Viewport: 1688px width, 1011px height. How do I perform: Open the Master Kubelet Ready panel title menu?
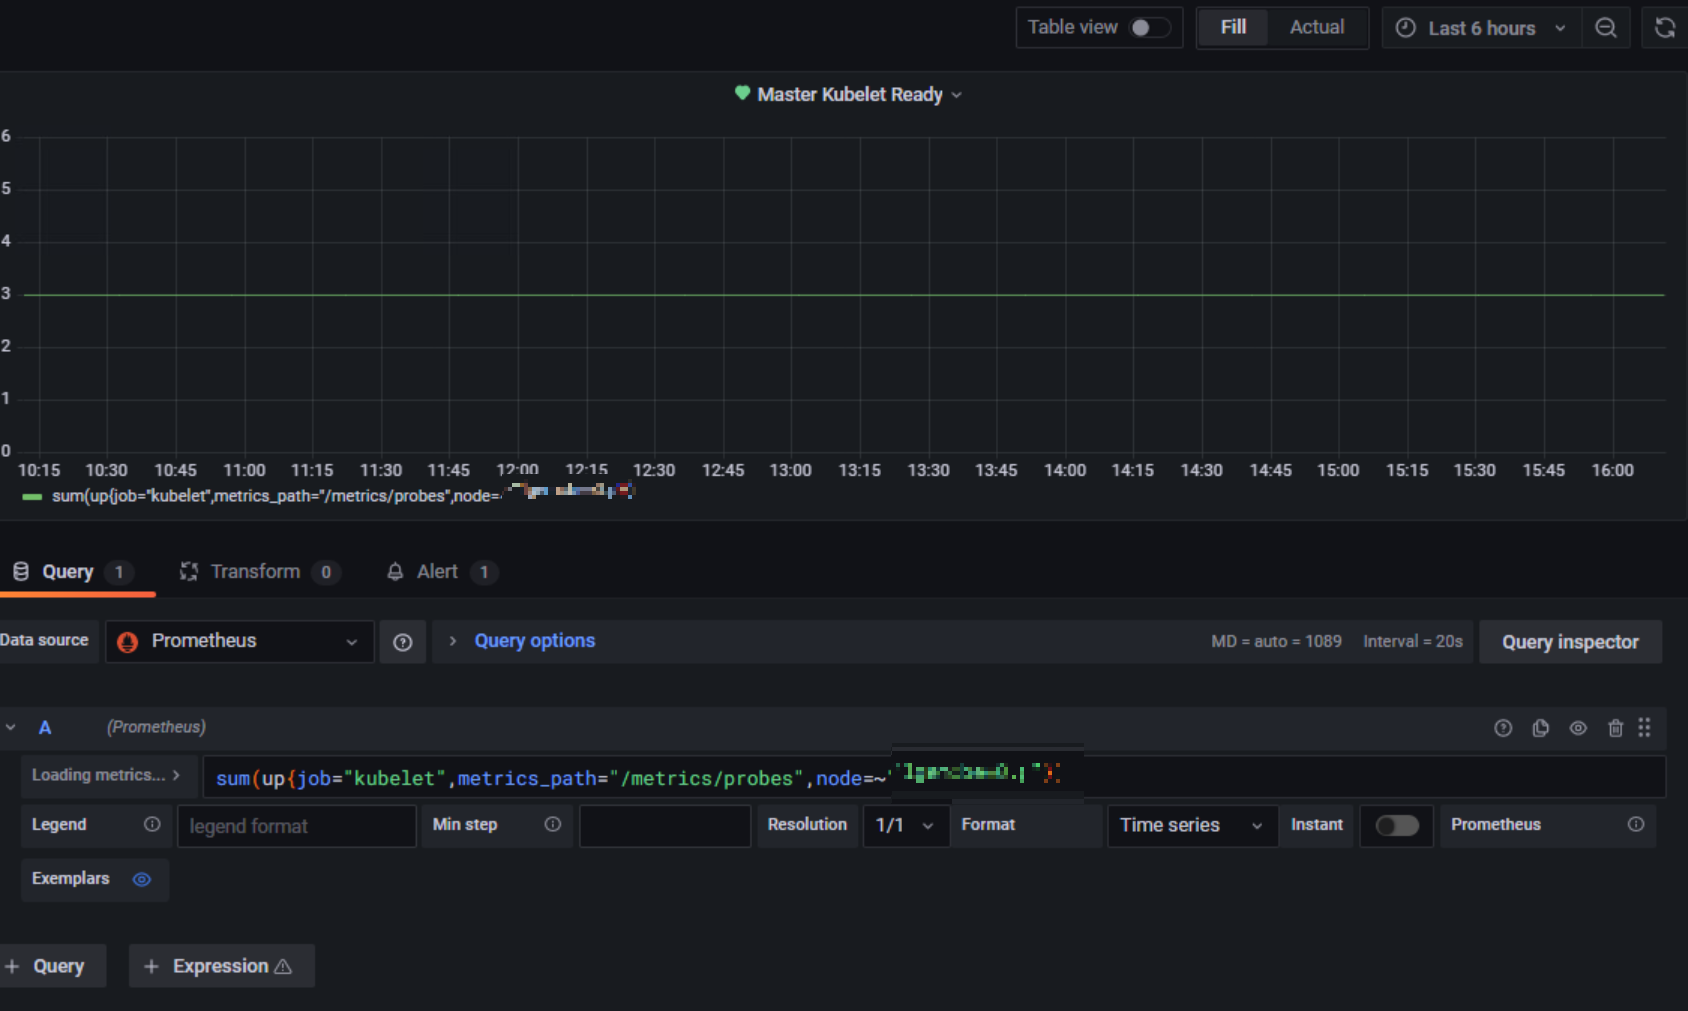click(x=849, y=94)
